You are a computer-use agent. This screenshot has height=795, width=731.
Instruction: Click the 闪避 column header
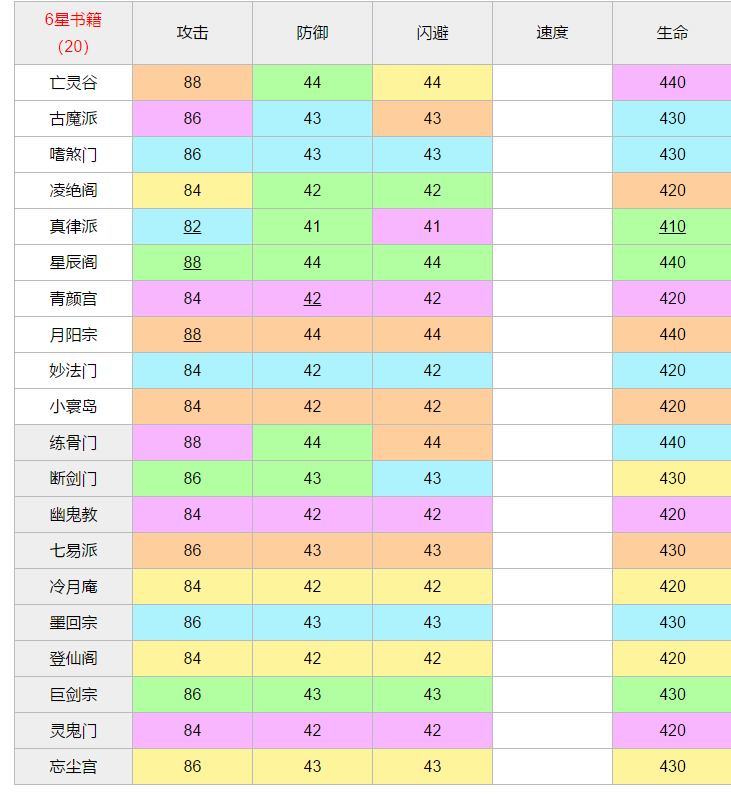[x=432, y=33]
